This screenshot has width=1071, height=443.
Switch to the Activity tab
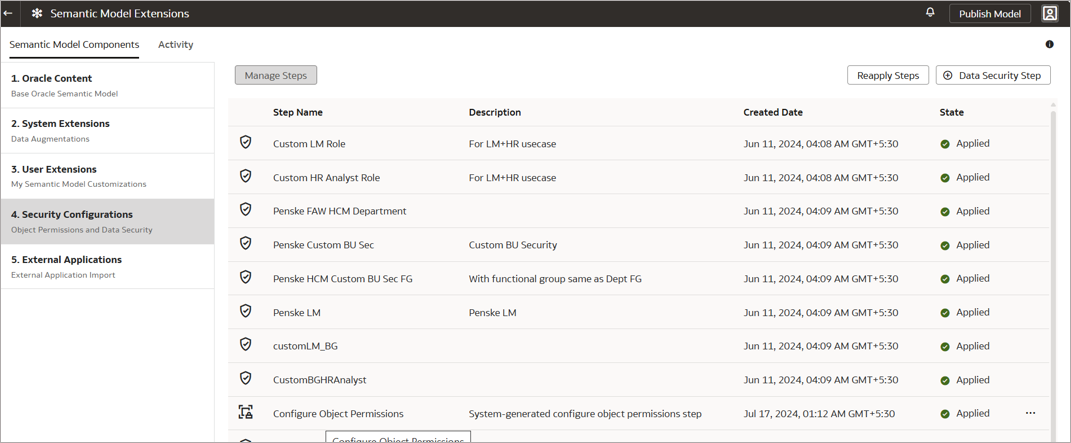tap(176, 44)
